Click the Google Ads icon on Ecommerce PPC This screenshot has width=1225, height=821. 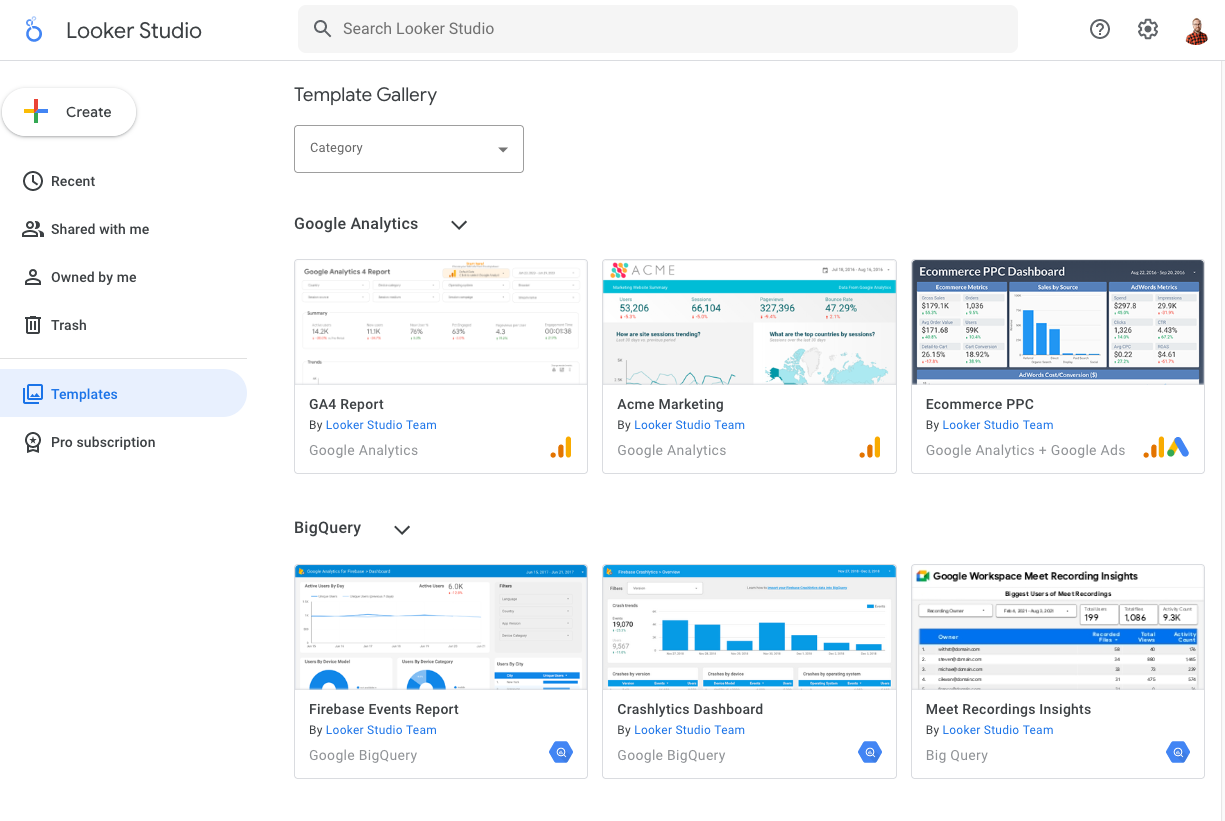click(x=1177, y=448)
